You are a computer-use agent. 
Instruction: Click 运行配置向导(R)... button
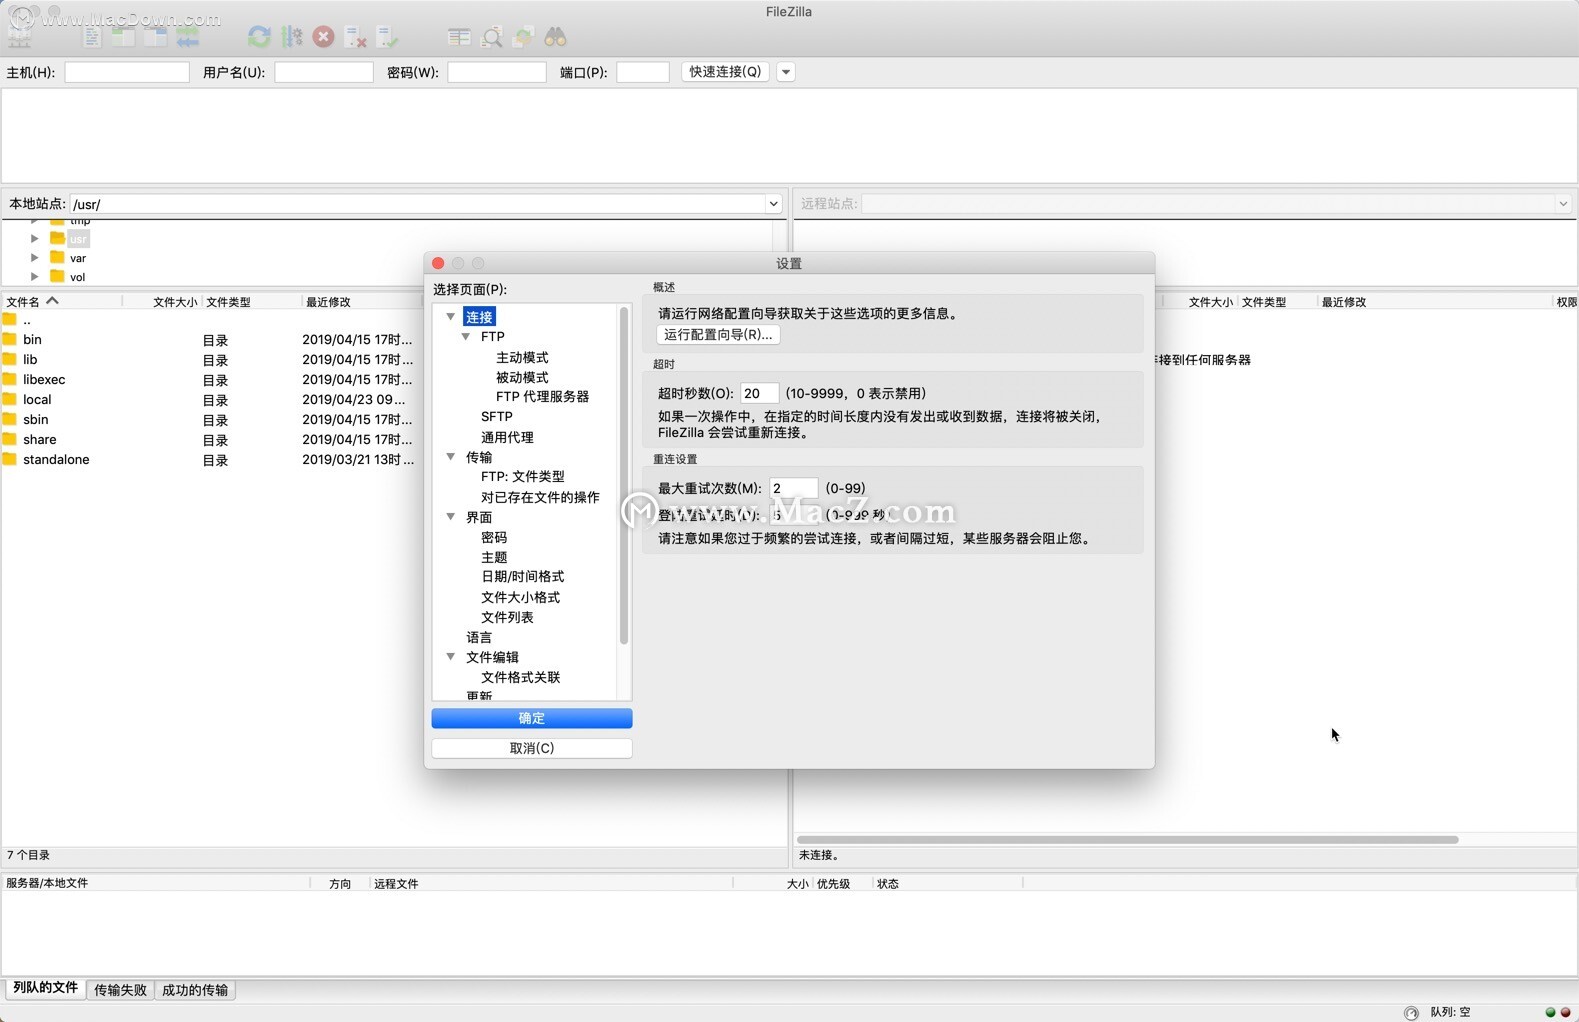718,335
